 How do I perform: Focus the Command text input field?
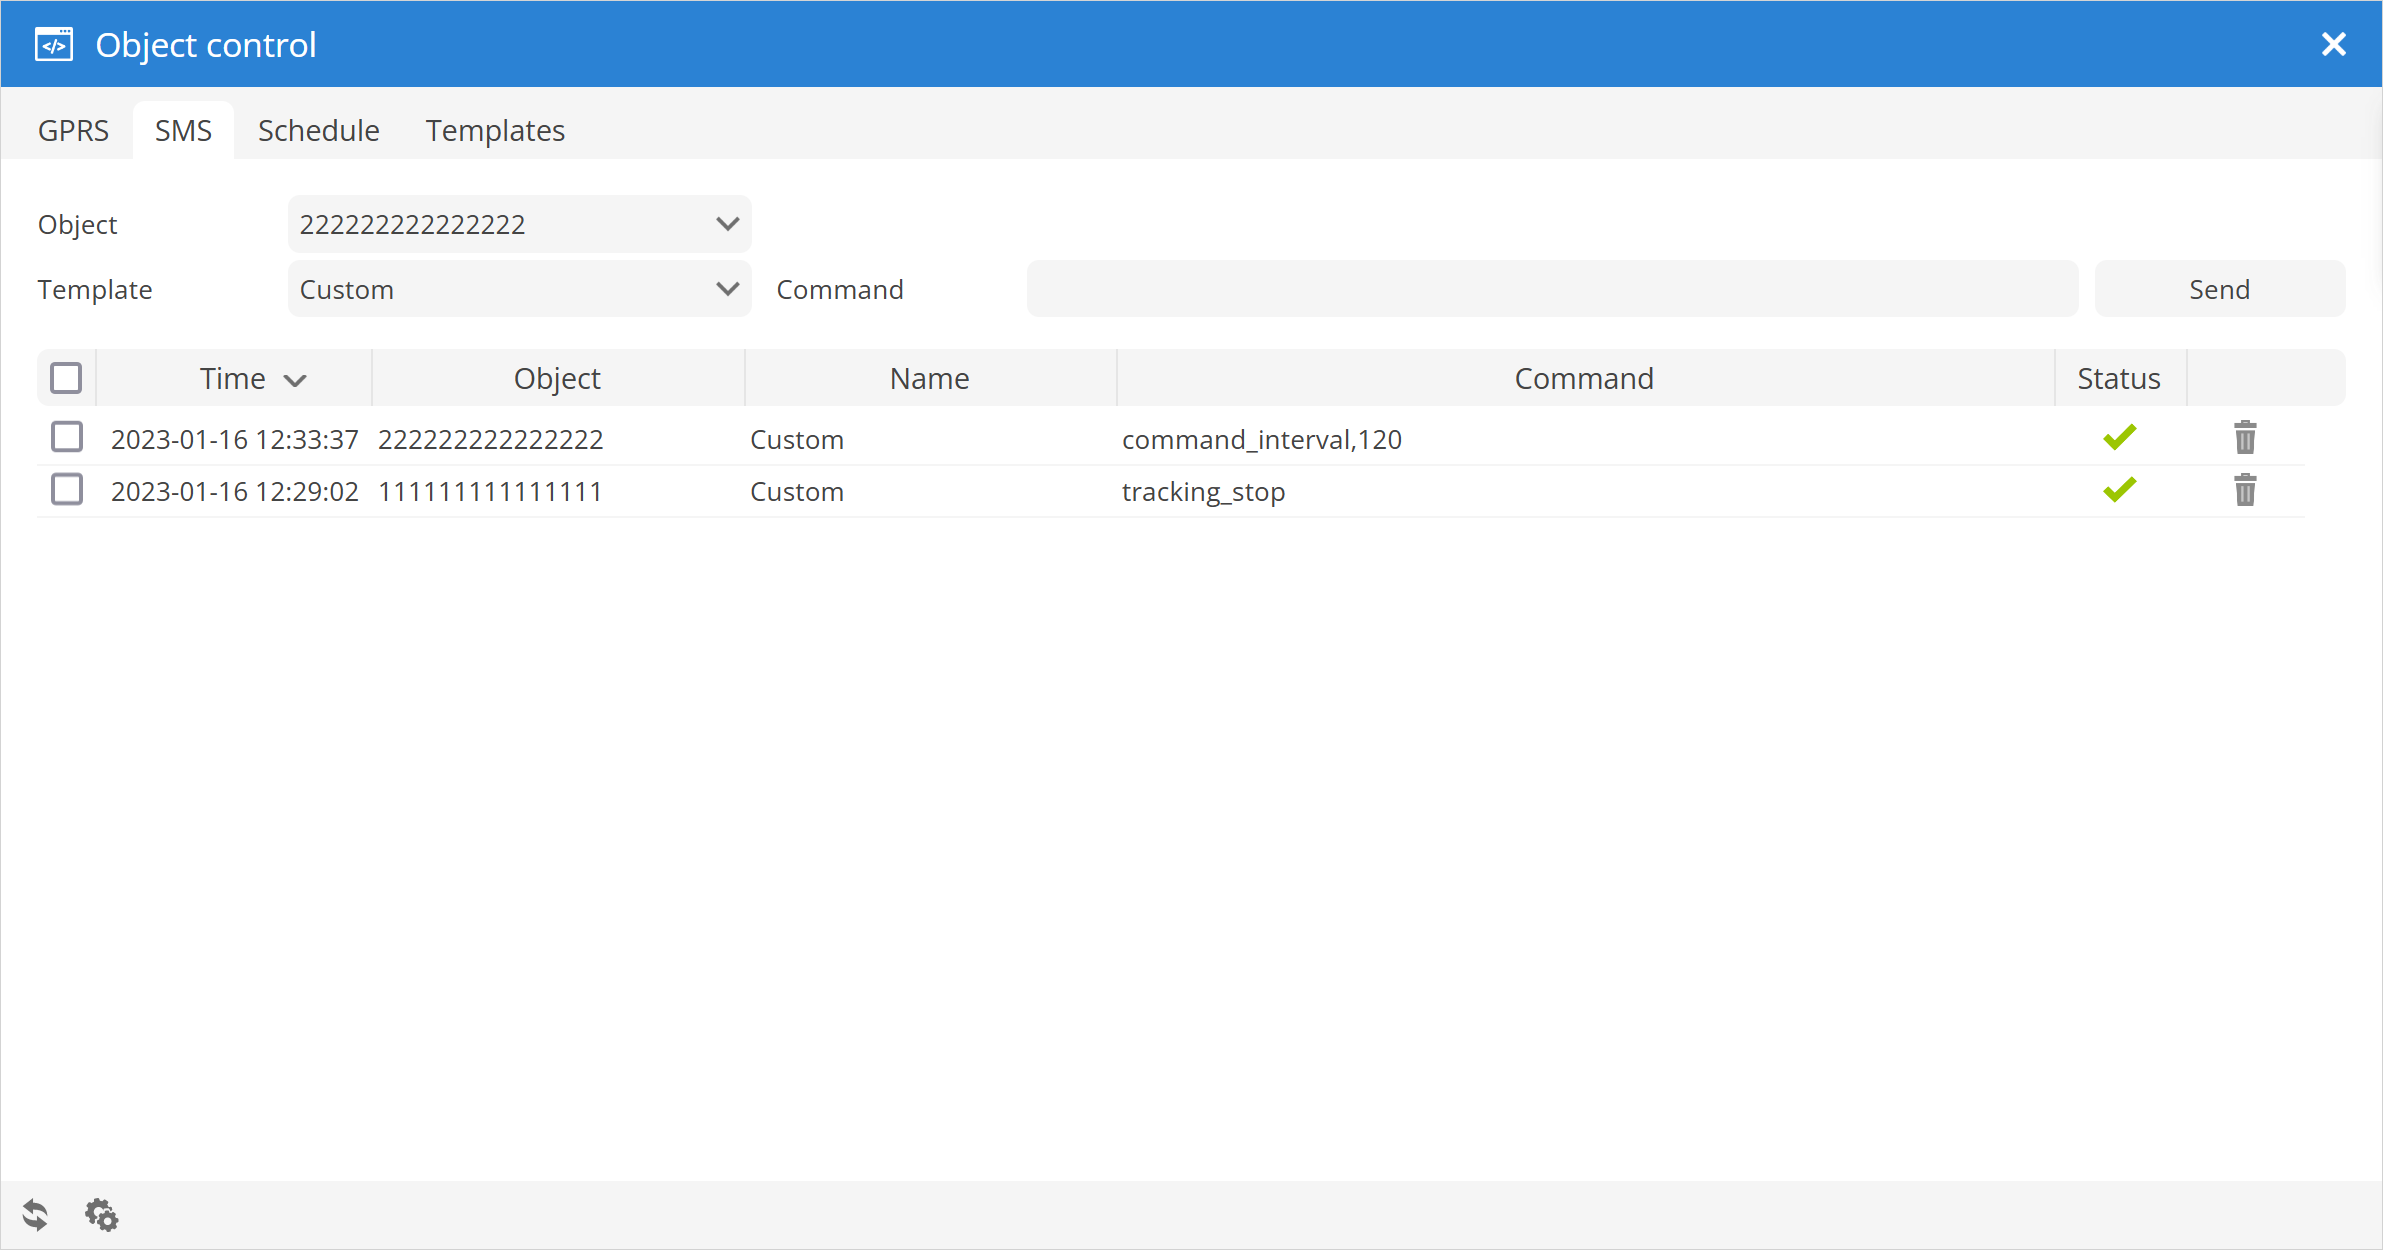[x=1551, y=289]
